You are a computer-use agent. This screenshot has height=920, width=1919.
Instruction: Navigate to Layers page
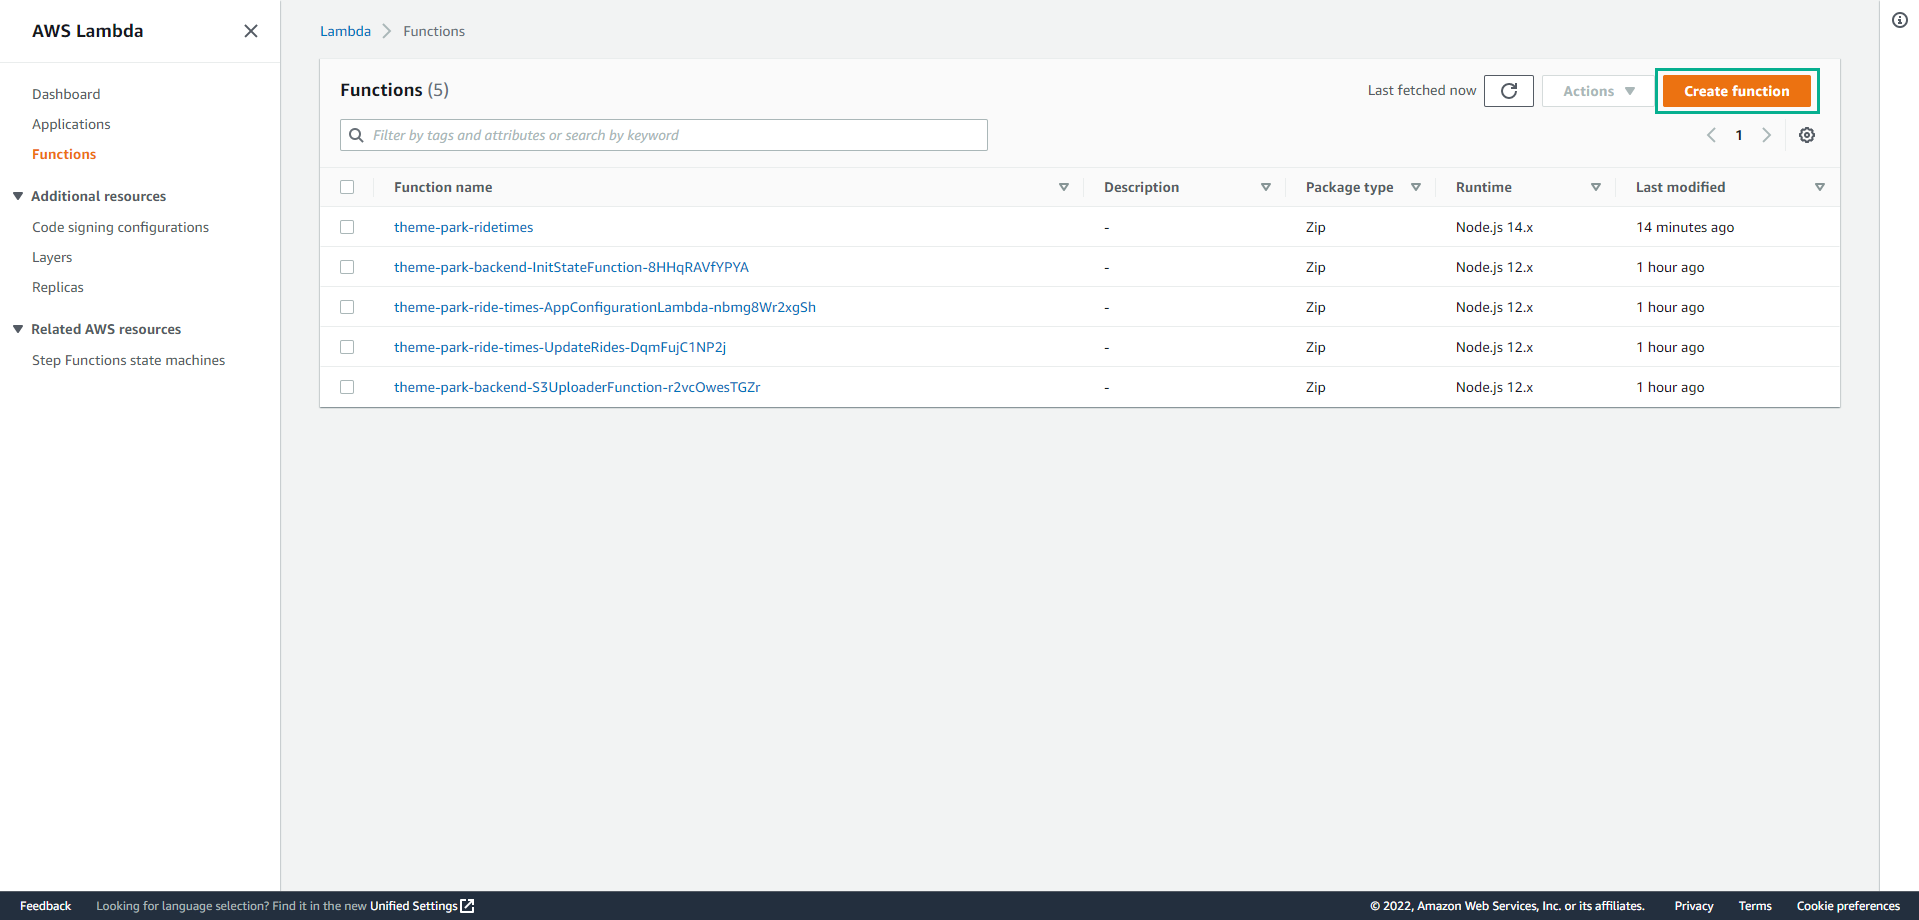tap(52, 257)
